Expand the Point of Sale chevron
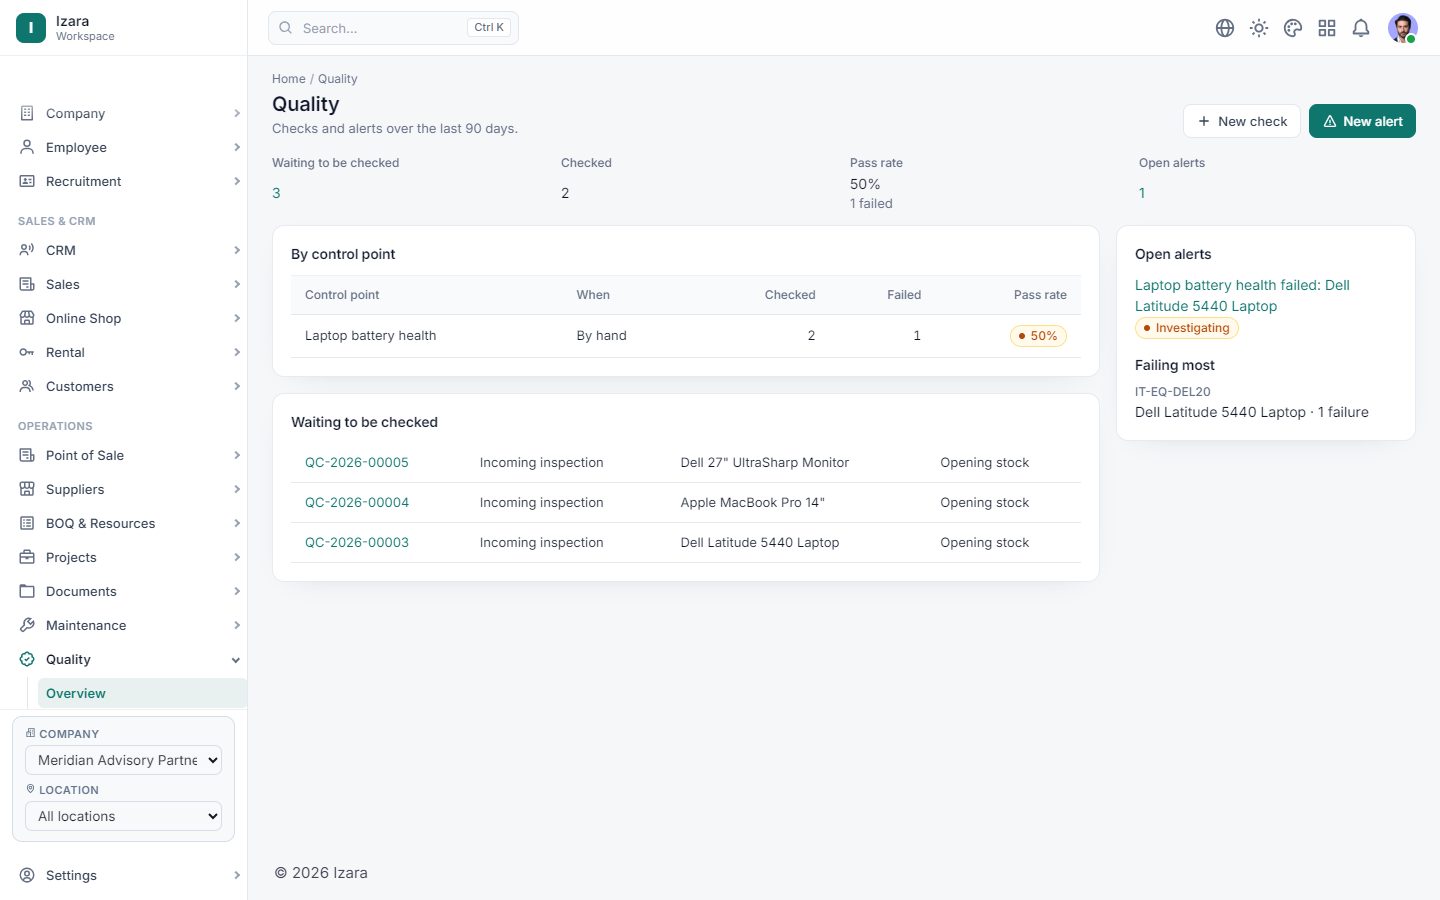The height and width of the screenshot is (900, 1440). point(237,455)
